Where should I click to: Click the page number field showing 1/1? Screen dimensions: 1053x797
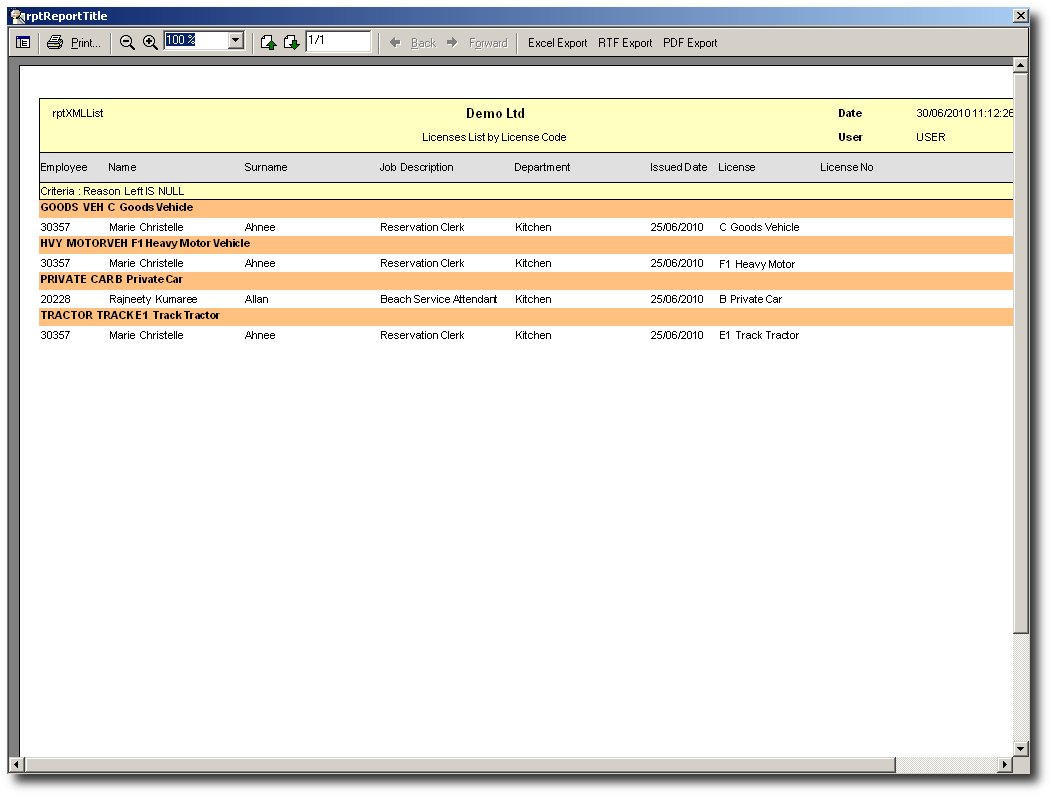click(338, 41)
